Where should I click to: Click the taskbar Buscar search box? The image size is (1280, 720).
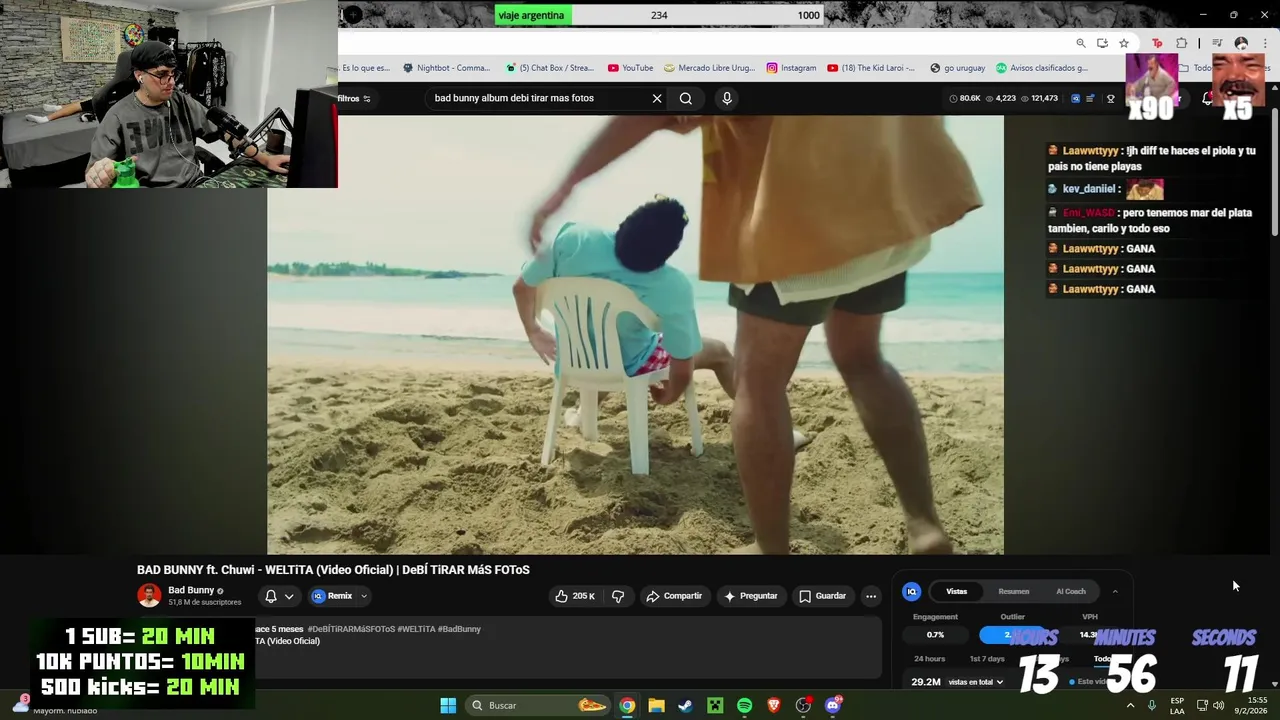click(538, 705)
